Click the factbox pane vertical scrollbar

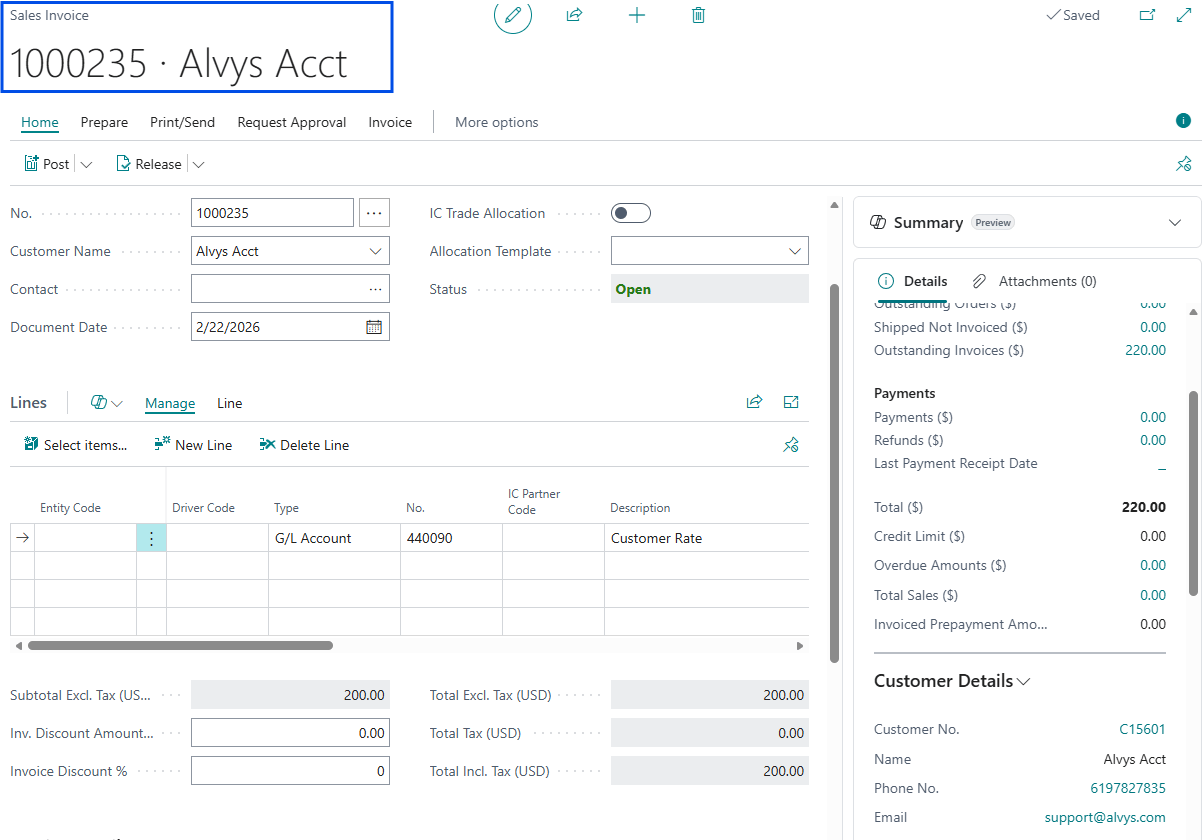coord(1193,492)
